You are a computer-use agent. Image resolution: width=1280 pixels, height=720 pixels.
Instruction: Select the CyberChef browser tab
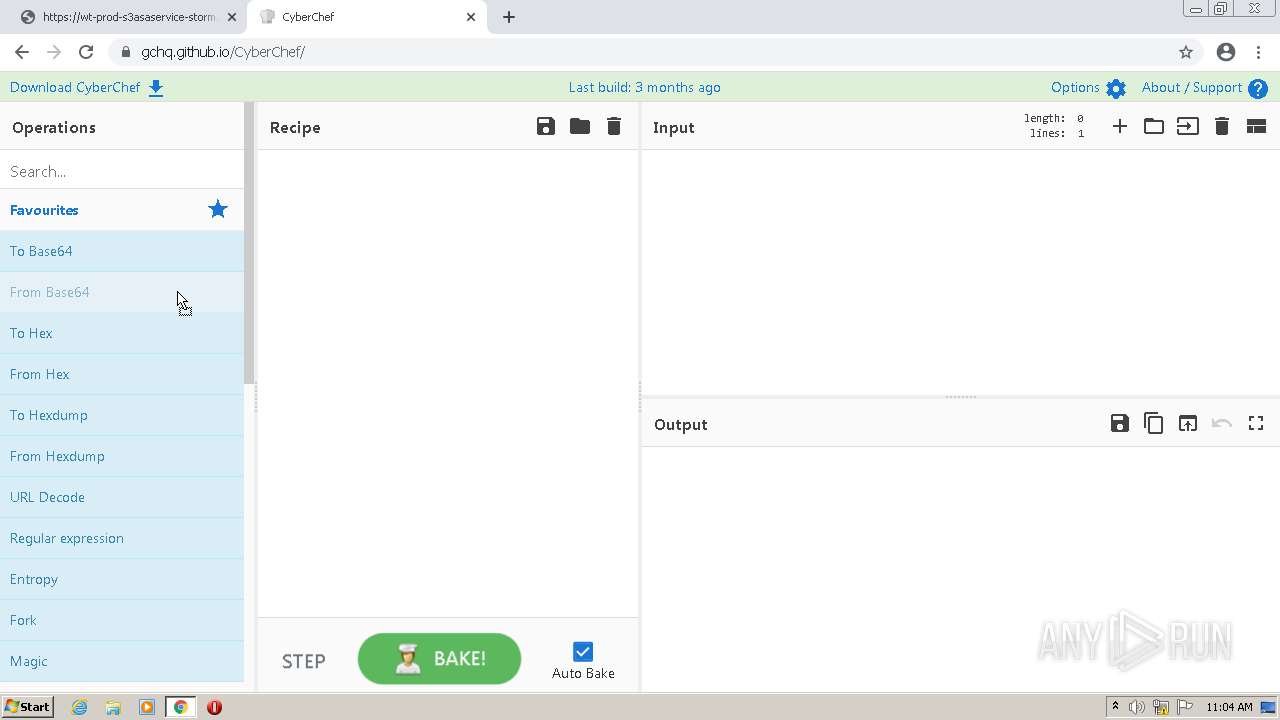tap(368, 17)
